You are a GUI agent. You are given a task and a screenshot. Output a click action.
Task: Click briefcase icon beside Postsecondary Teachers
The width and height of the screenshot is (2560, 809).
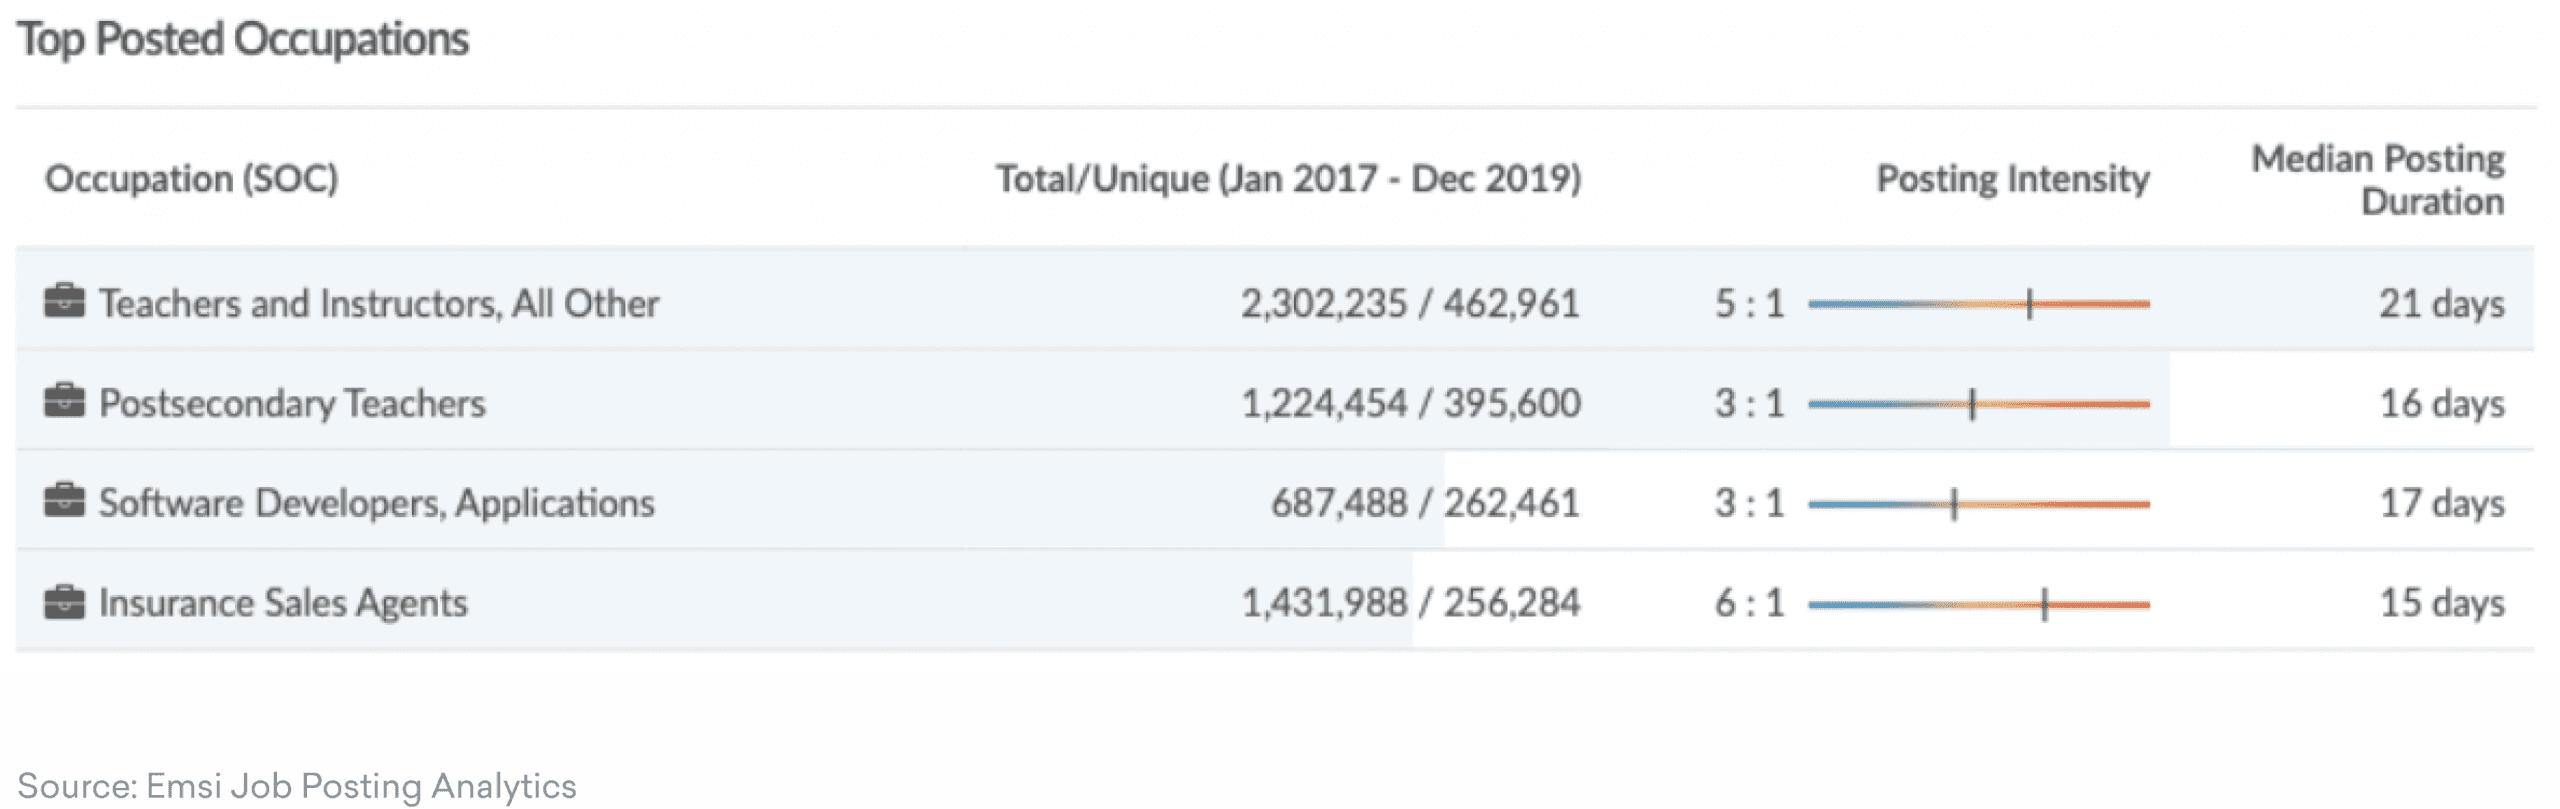(x=64, y=400)
